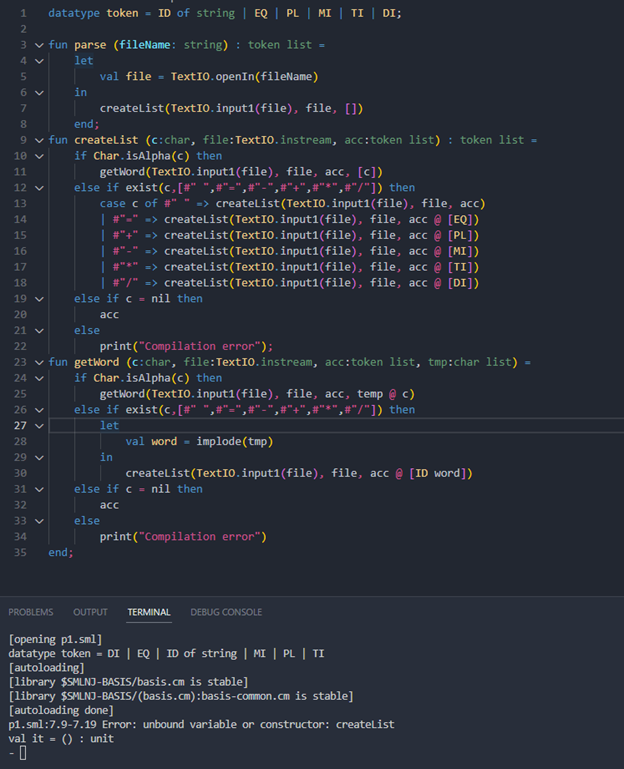Screen dimensions: 624x769
Task: Click the terminal prompt cursor
Action: [x=23, y=753]
